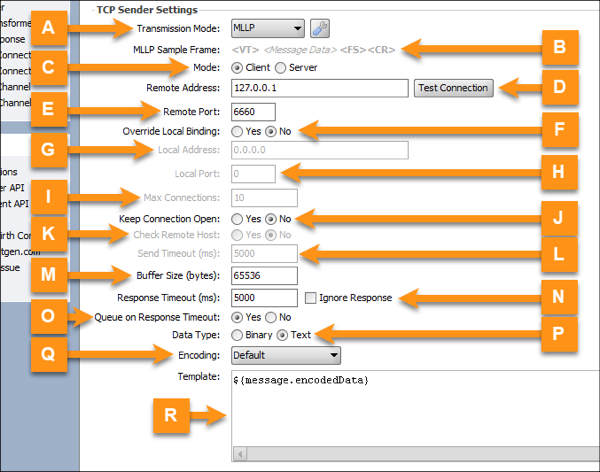
Task: Select Text as the Data Type
Action: click(285, 335)
